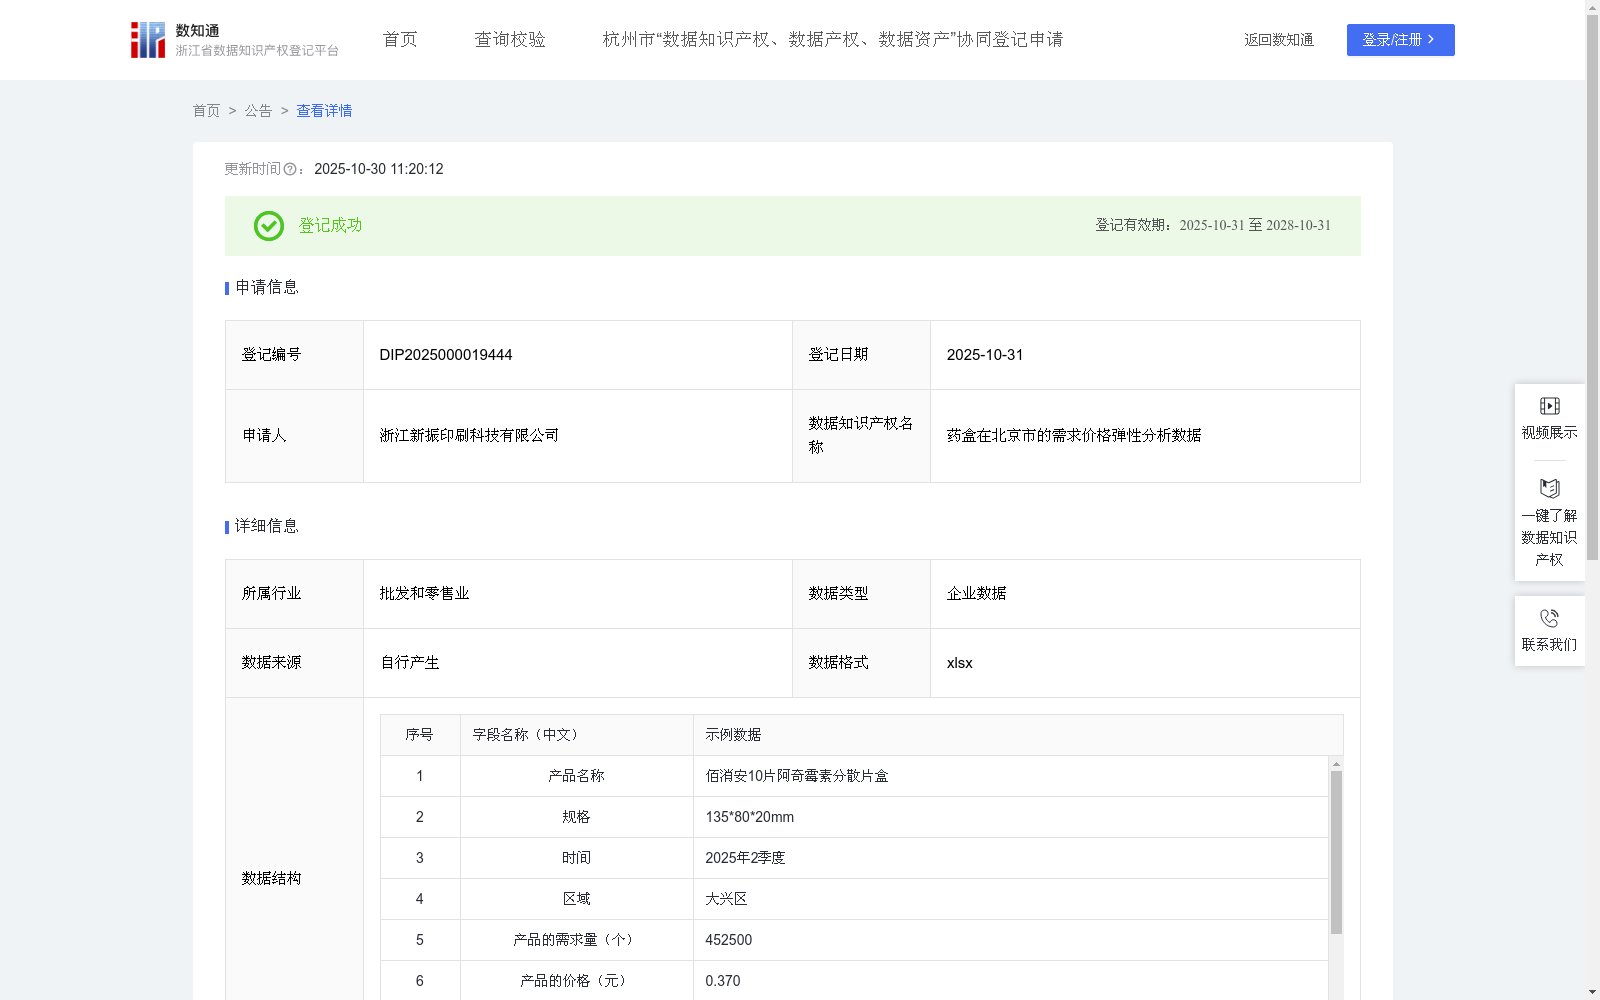Click the green 登记成功 checkmark icon
This screenshot has height=1000, width=1600.
(x=268, y=226)
